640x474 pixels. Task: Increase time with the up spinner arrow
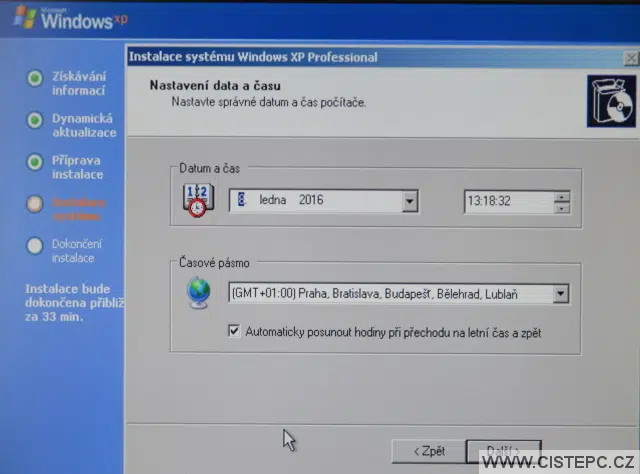click(x=561, y=196)
